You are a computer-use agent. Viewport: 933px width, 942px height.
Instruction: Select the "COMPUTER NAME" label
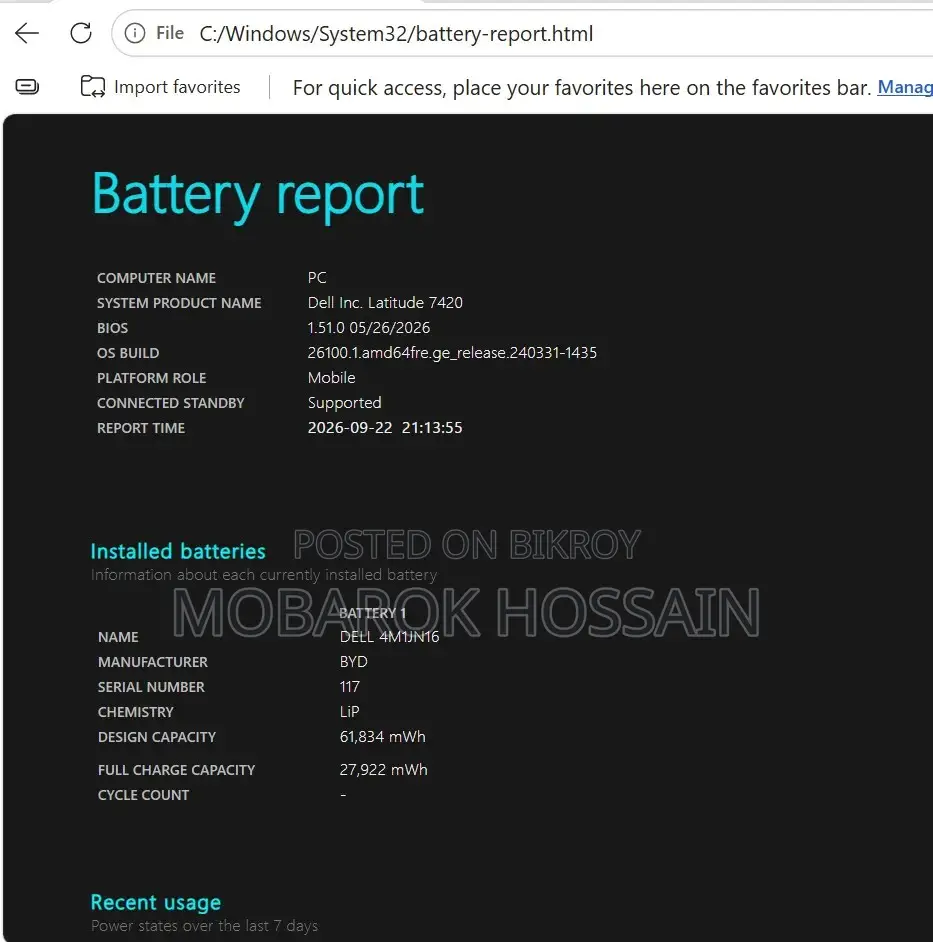[157, 278]
